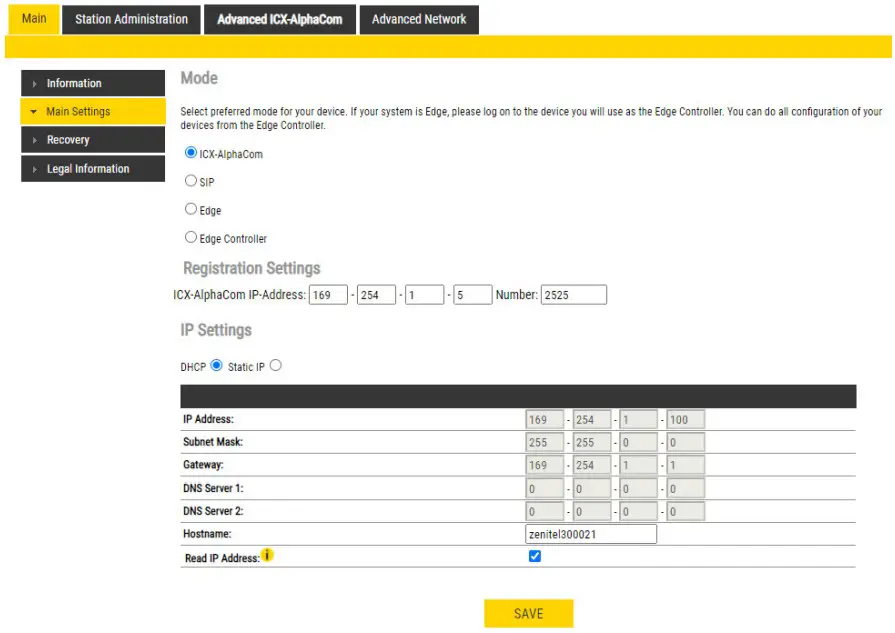Screen dimensions: 895x633
Task: Open the Information menu item
Action: [x=93, y=83]
